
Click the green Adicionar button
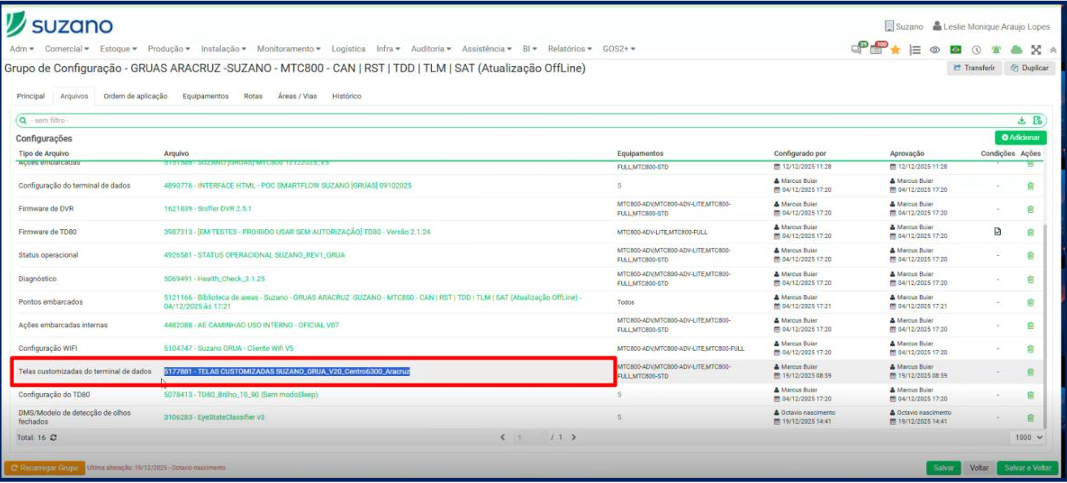(x=1020, y=137)
